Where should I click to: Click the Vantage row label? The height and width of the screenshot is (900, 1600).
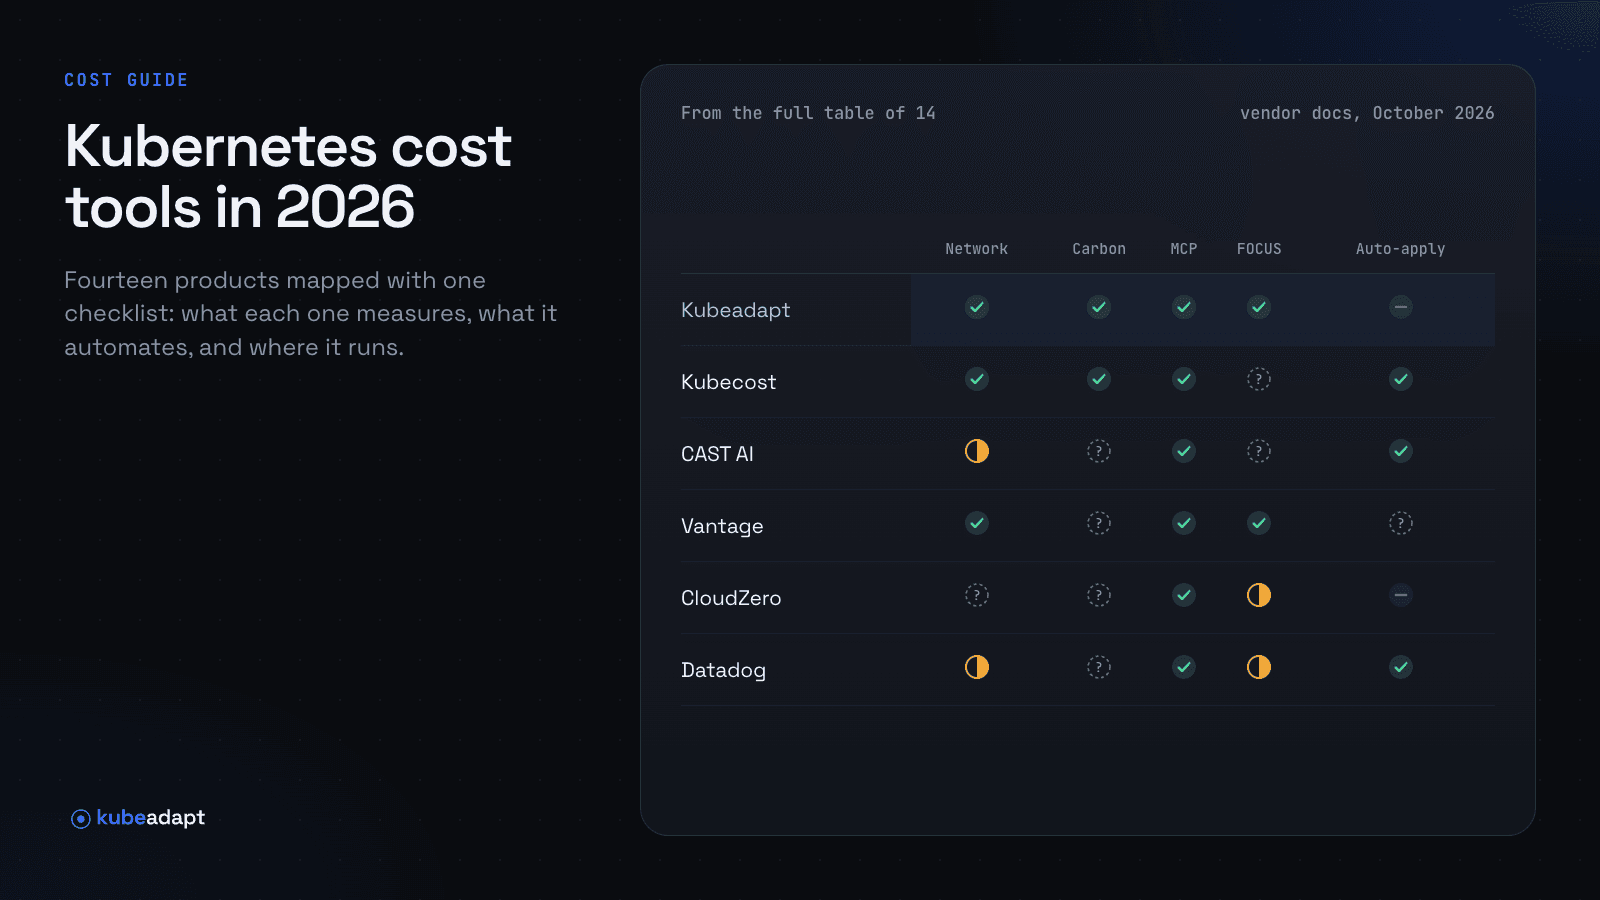pos(722,526)
